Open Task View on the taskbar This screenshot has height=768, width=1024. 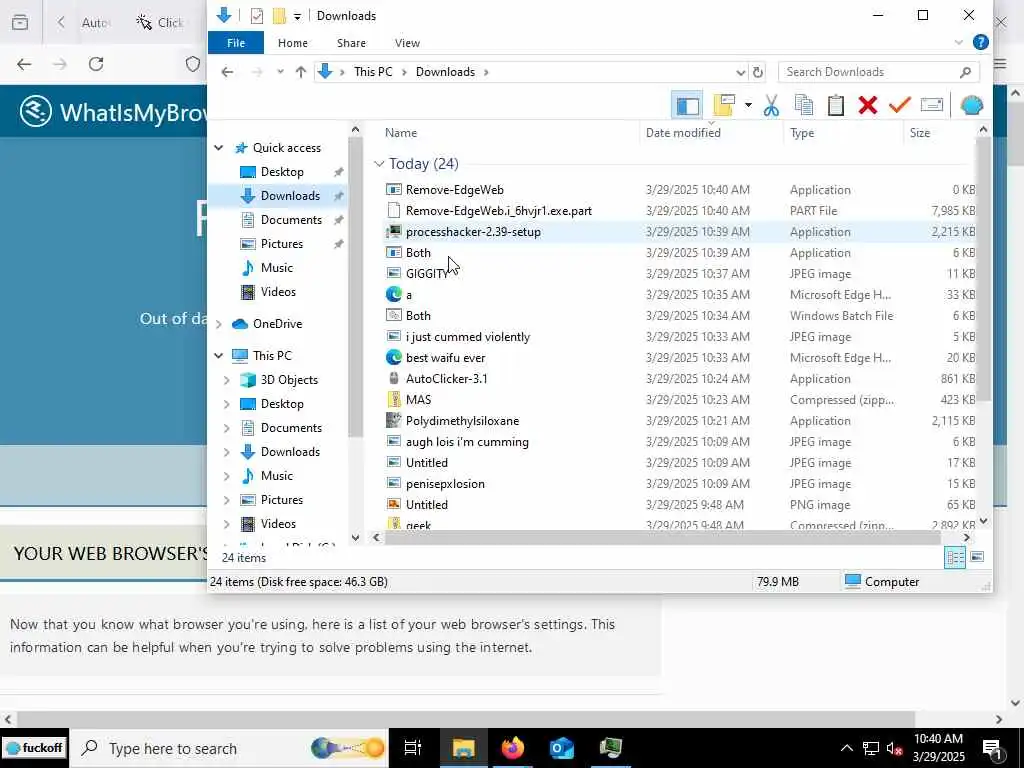coord(413,748)
